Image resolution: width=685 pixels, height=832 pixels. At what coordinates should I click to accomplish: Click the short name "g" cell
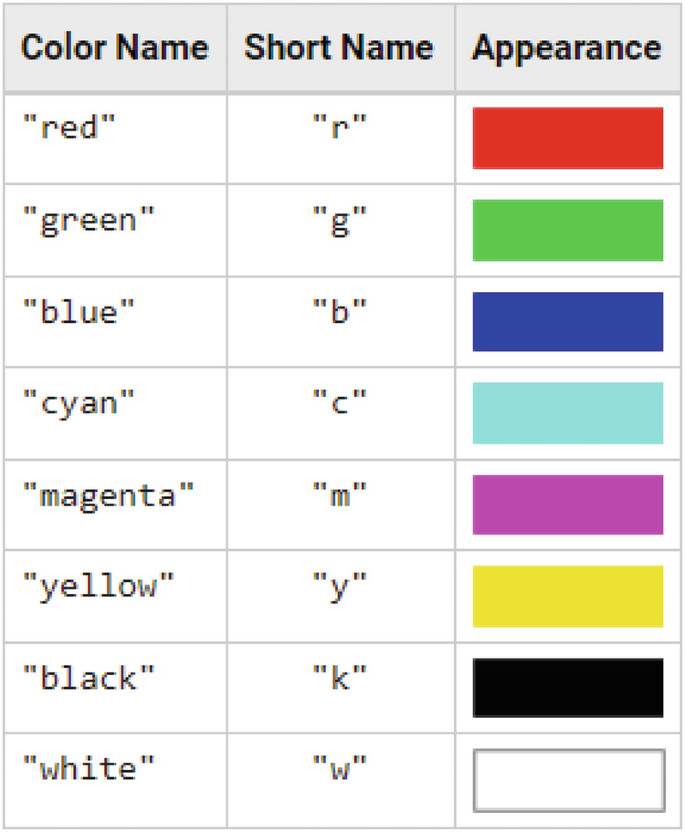point(340,219)
